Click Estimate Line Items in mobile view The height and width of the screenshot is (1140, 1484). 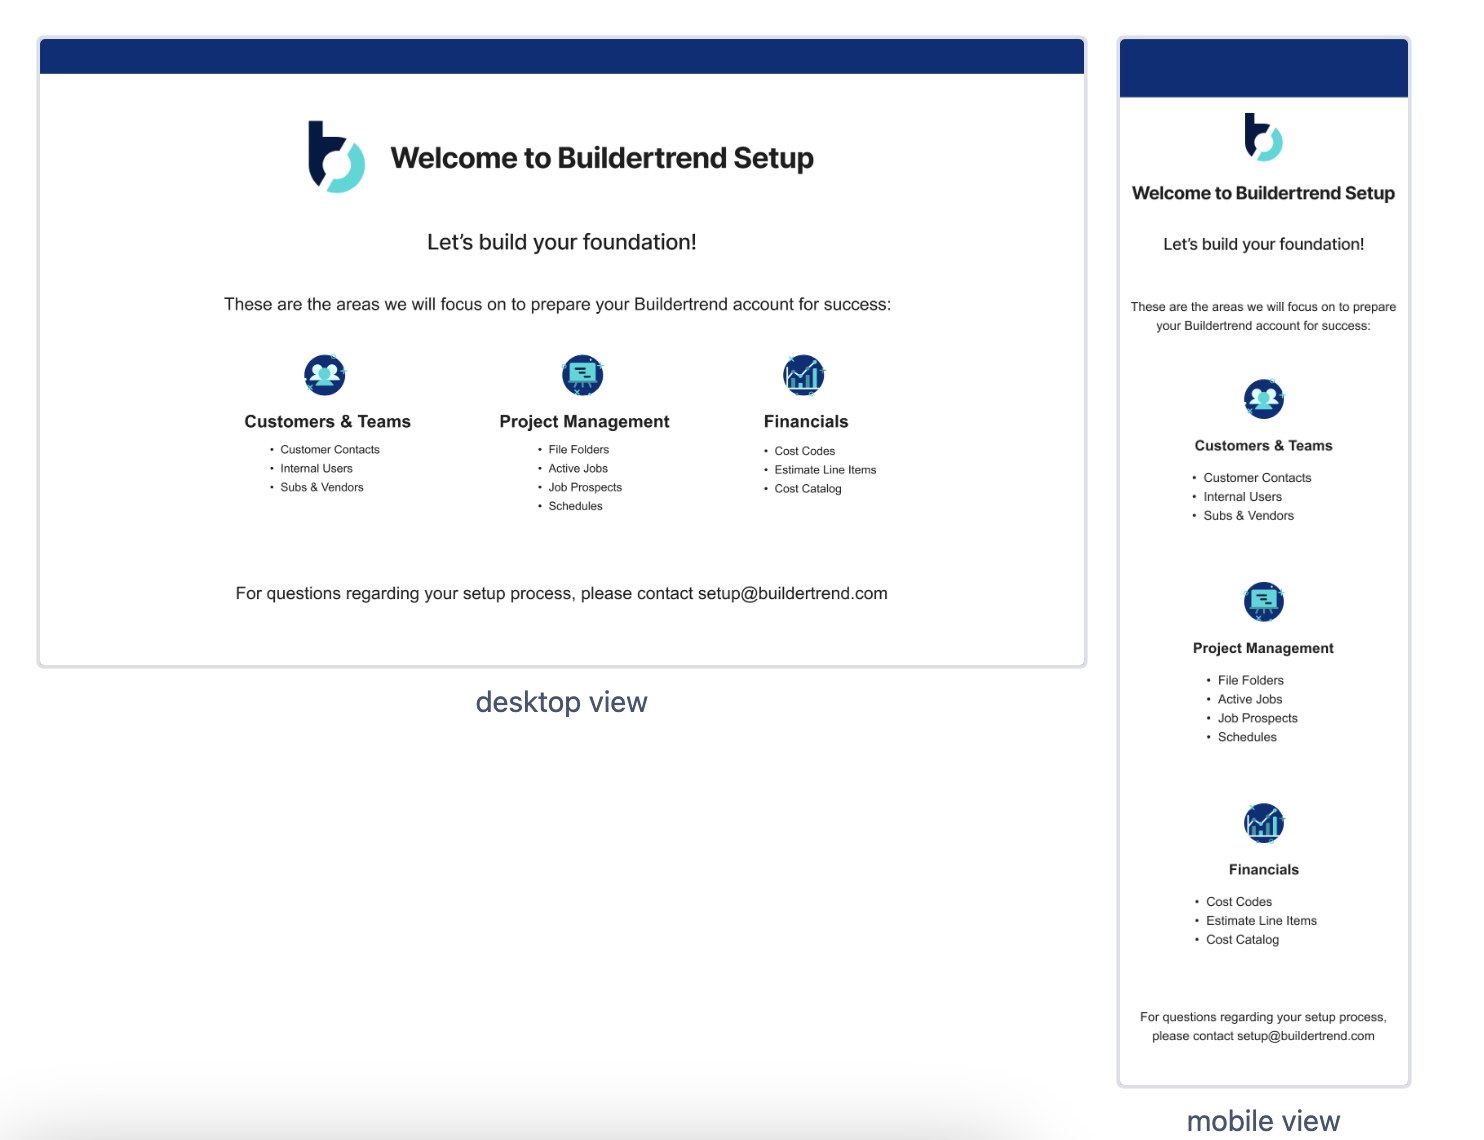[x=1261, y=921]
